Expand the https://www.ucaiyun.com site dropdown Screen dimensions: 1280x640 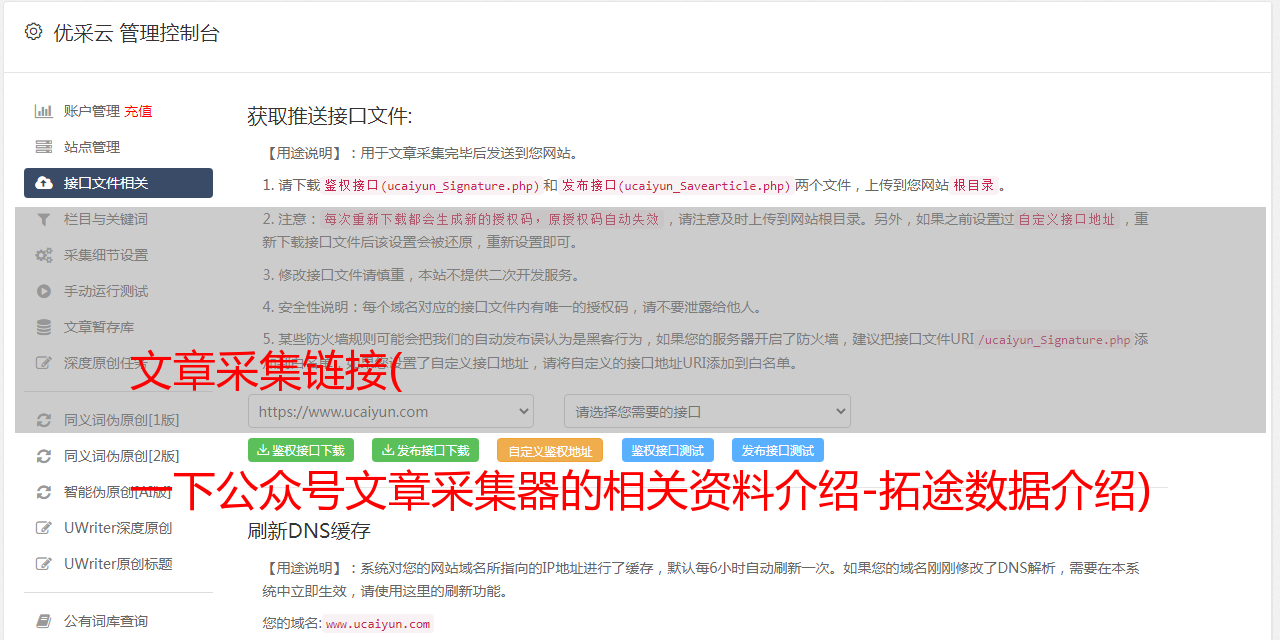[x=391, y=411]
